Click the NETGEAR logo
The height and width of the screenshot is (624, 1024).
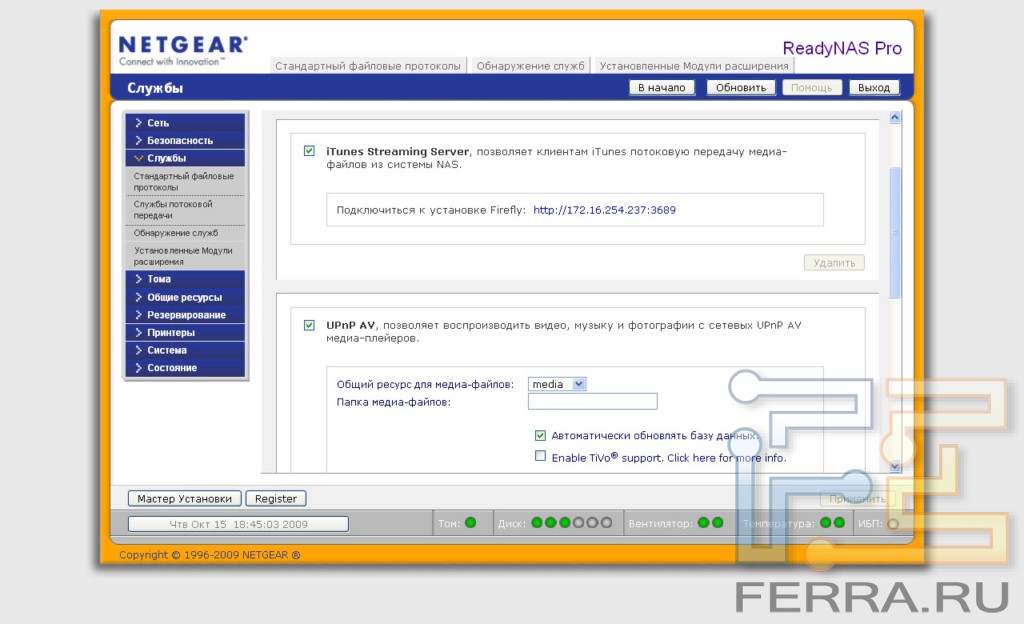click(183, 50)
